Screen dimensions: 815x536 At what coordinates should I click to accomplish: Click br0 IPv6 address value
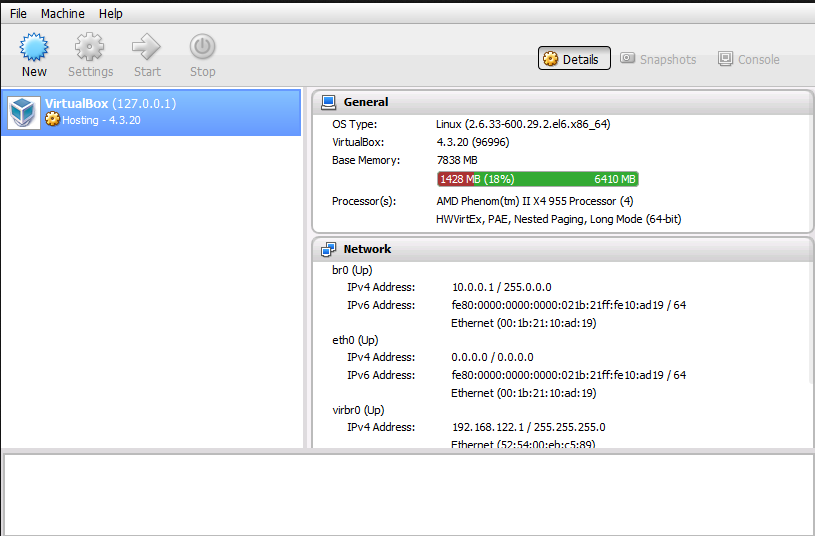point(569,305)
